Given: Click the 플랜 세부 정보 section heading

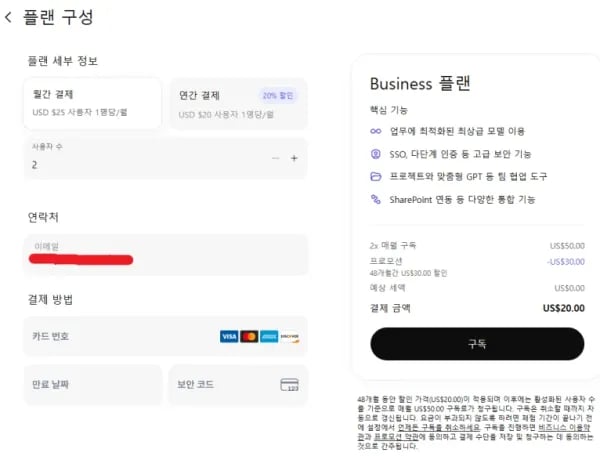Looking at the screenshot, I should coord(63,61).
